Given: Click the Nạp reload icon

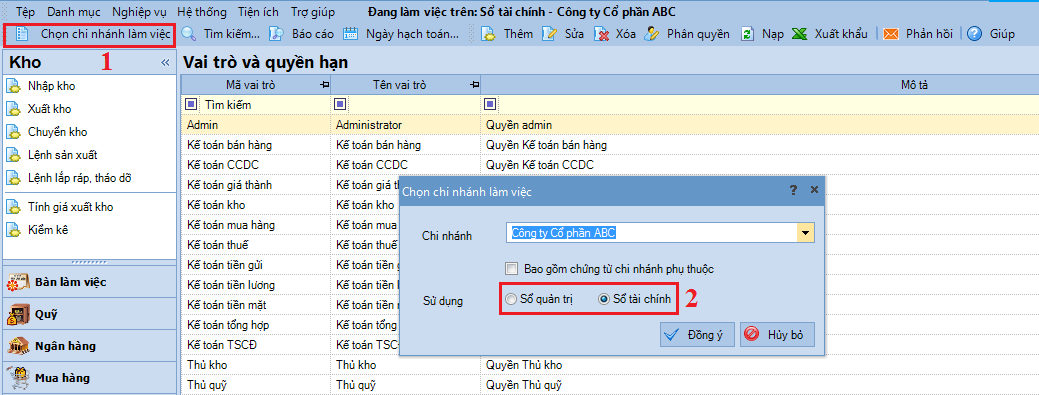Looking at the screenshot, I should [x=748, y=34].
